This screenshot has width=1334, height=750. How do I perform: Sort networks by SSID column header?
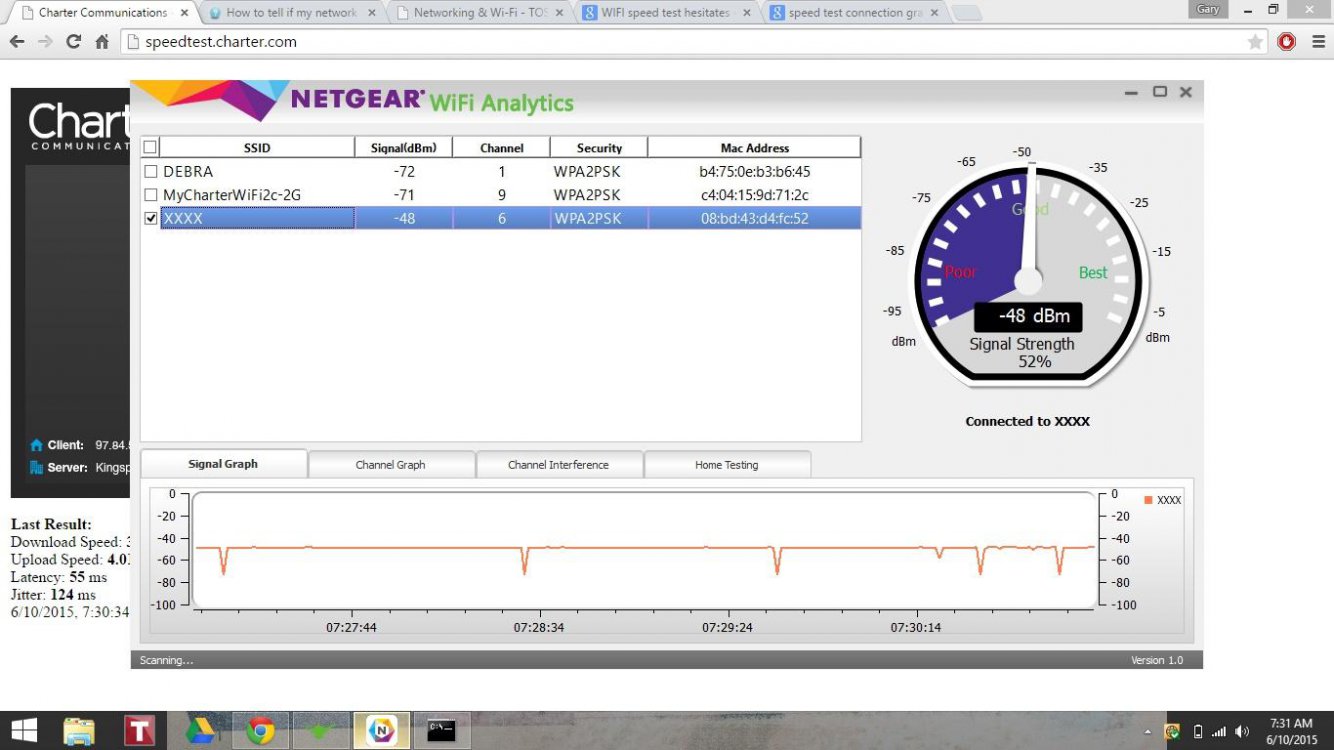pyautogui.click(x=257, y=148)
